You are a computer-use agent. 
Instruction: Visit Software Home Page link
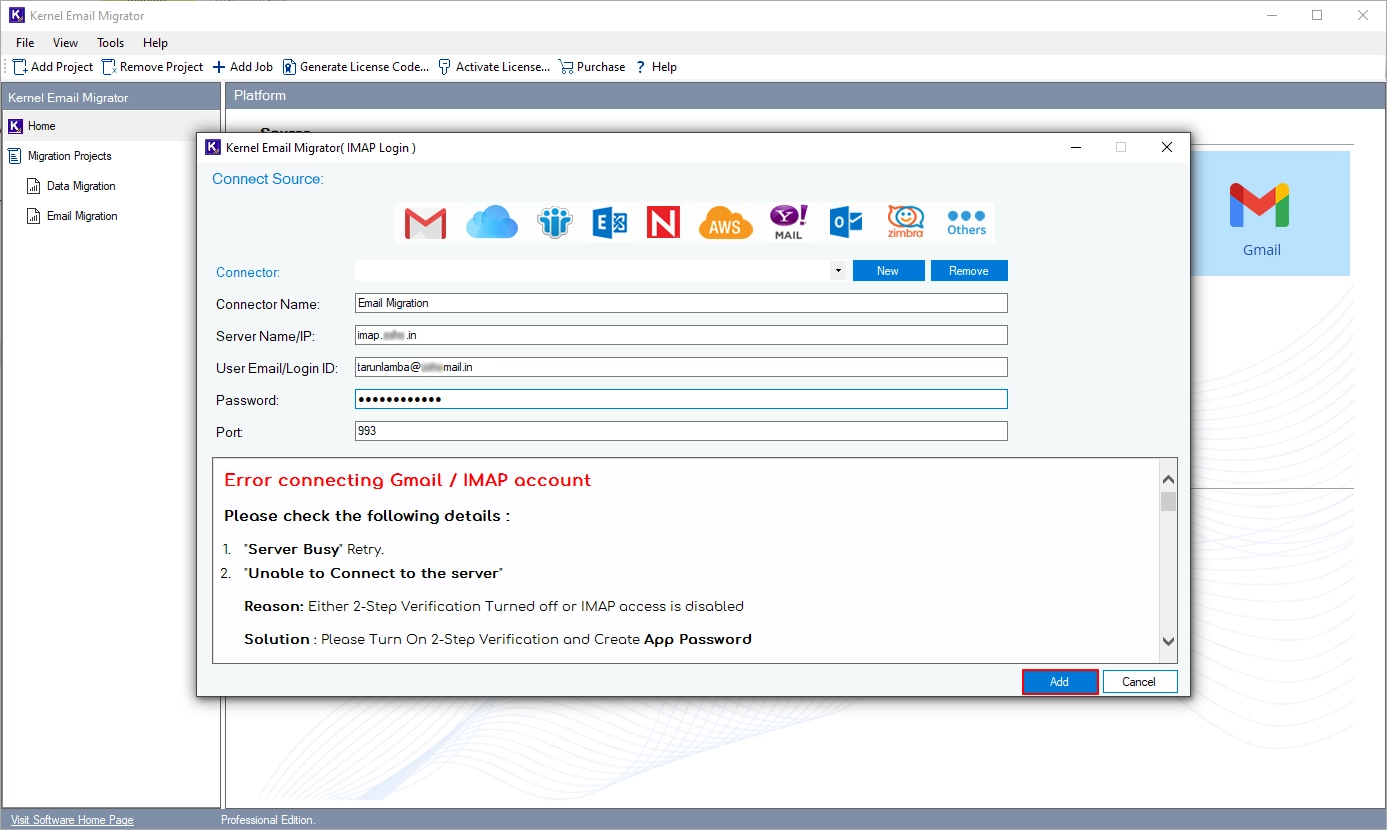point(72,820)
